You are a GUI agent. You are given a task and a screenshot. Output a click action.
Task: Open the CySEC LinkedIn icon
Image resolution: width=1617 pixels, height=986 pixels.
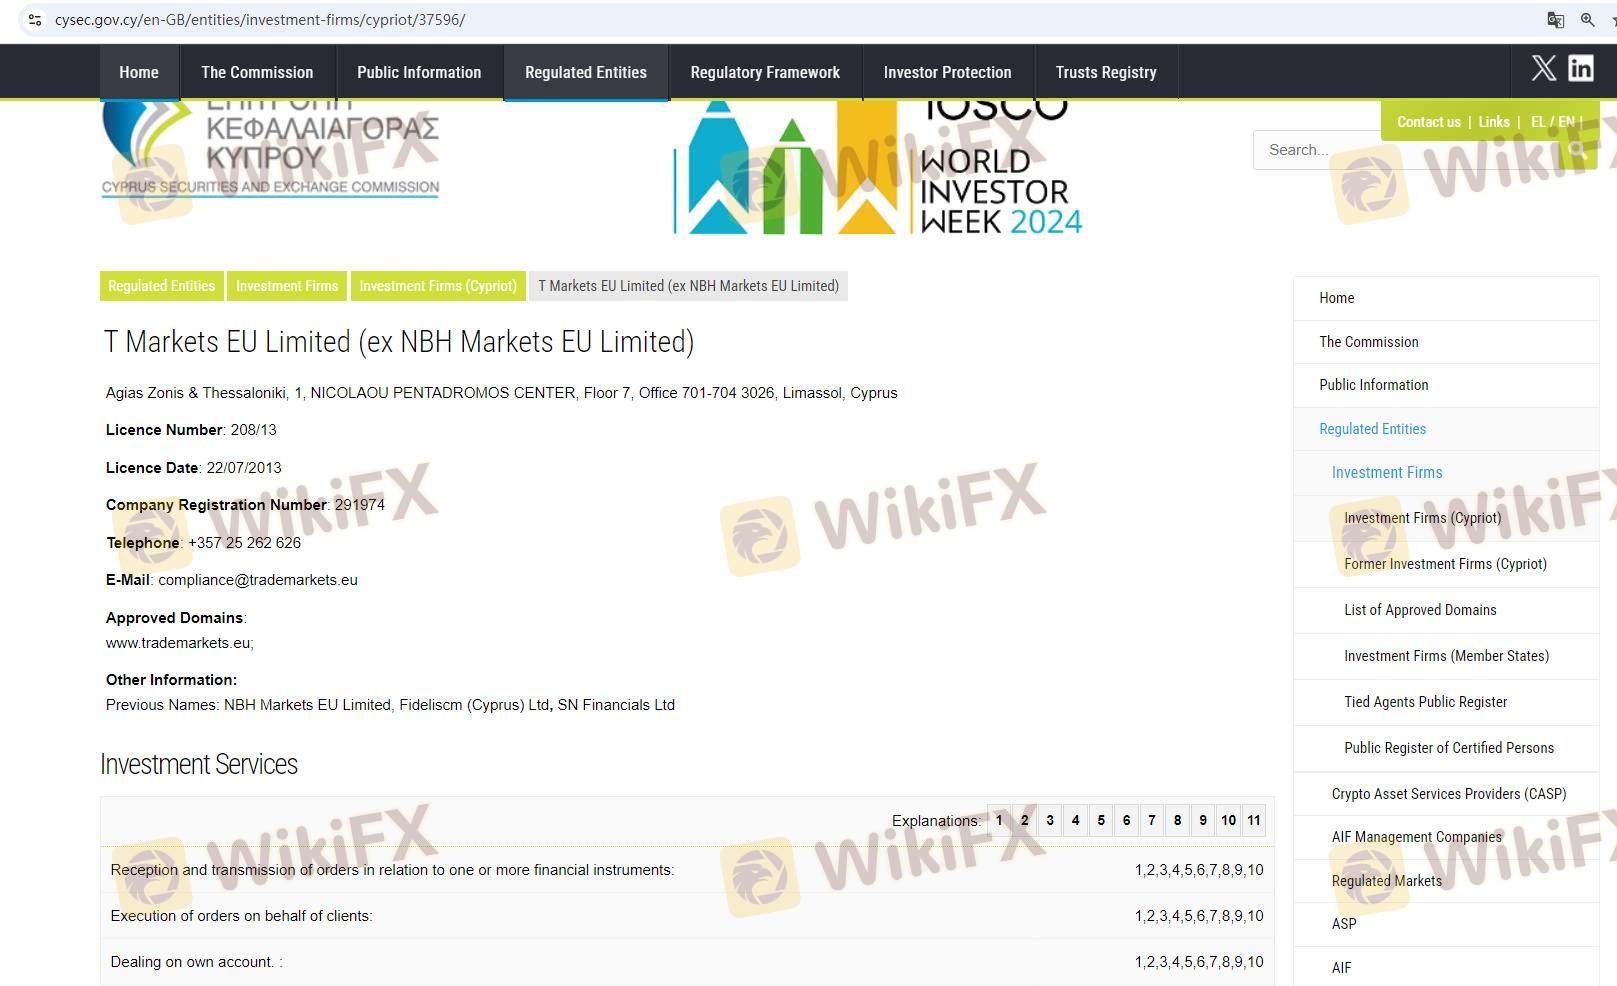[1581, 68]
